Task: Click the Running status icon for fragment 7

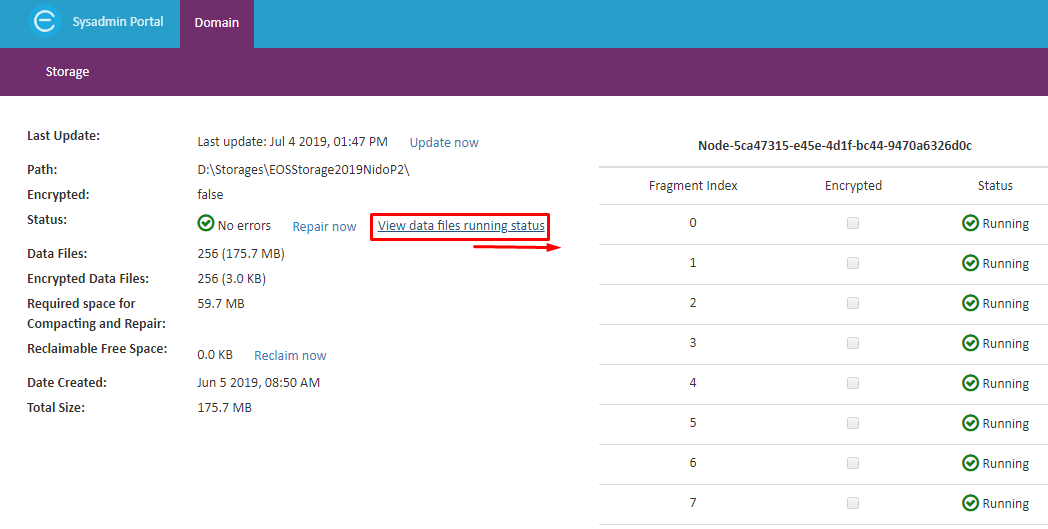Action: coord(970,503)
